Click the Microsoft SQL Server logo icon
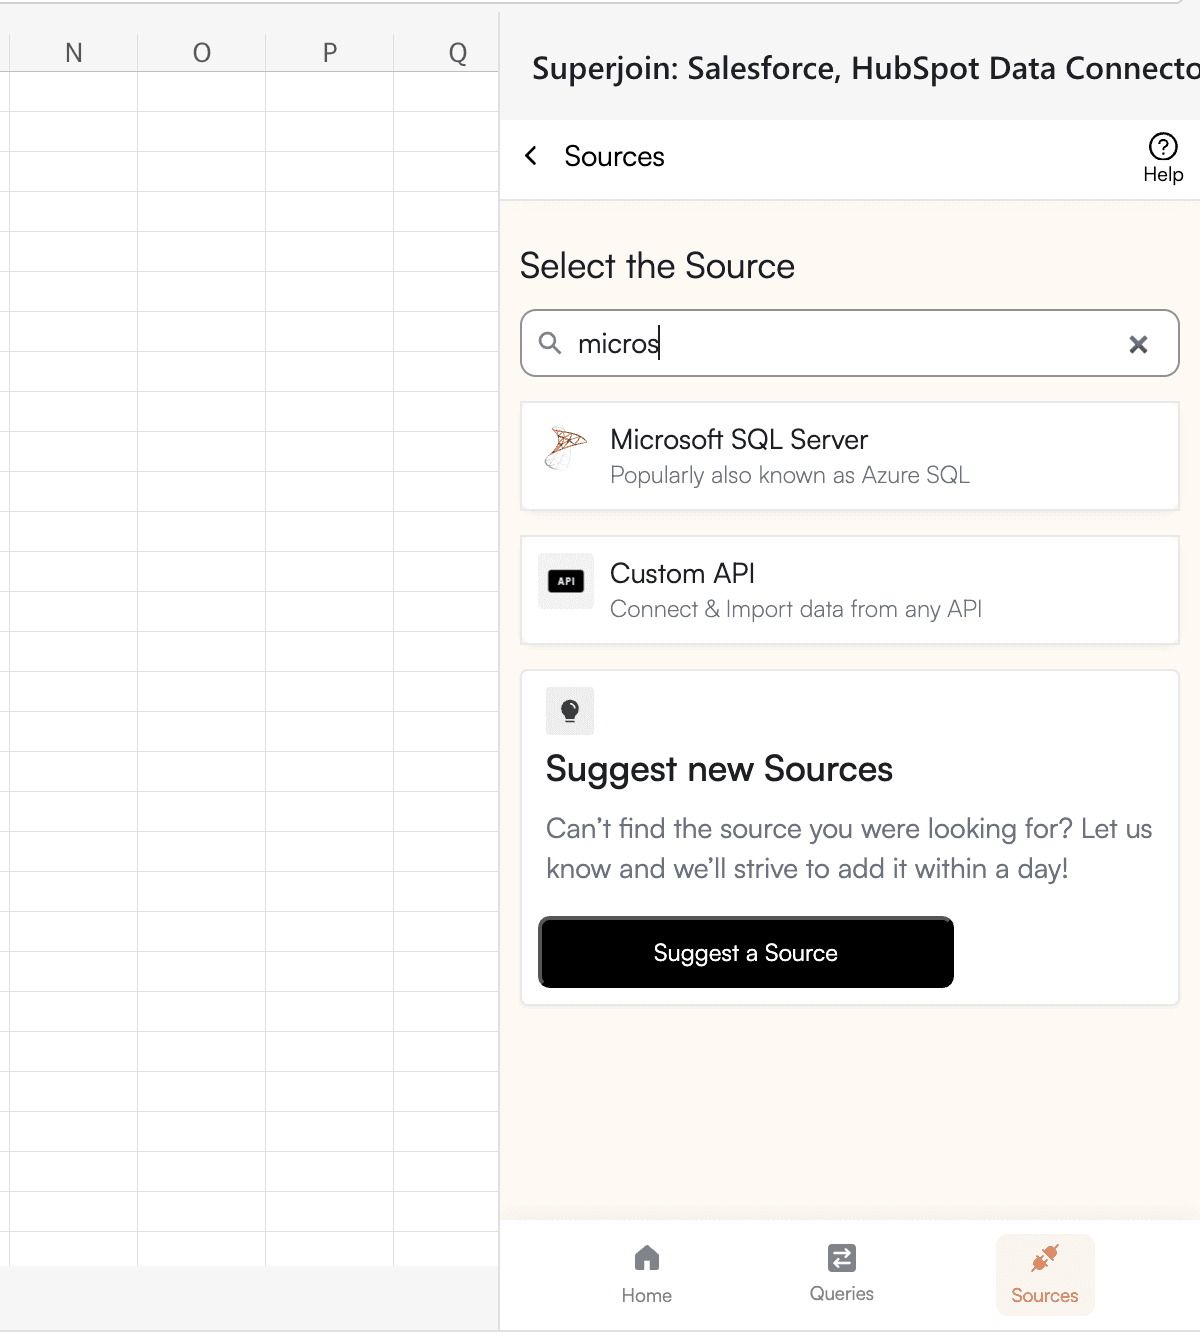Screen dimensions: 1200x1336 tap(566, 446)
